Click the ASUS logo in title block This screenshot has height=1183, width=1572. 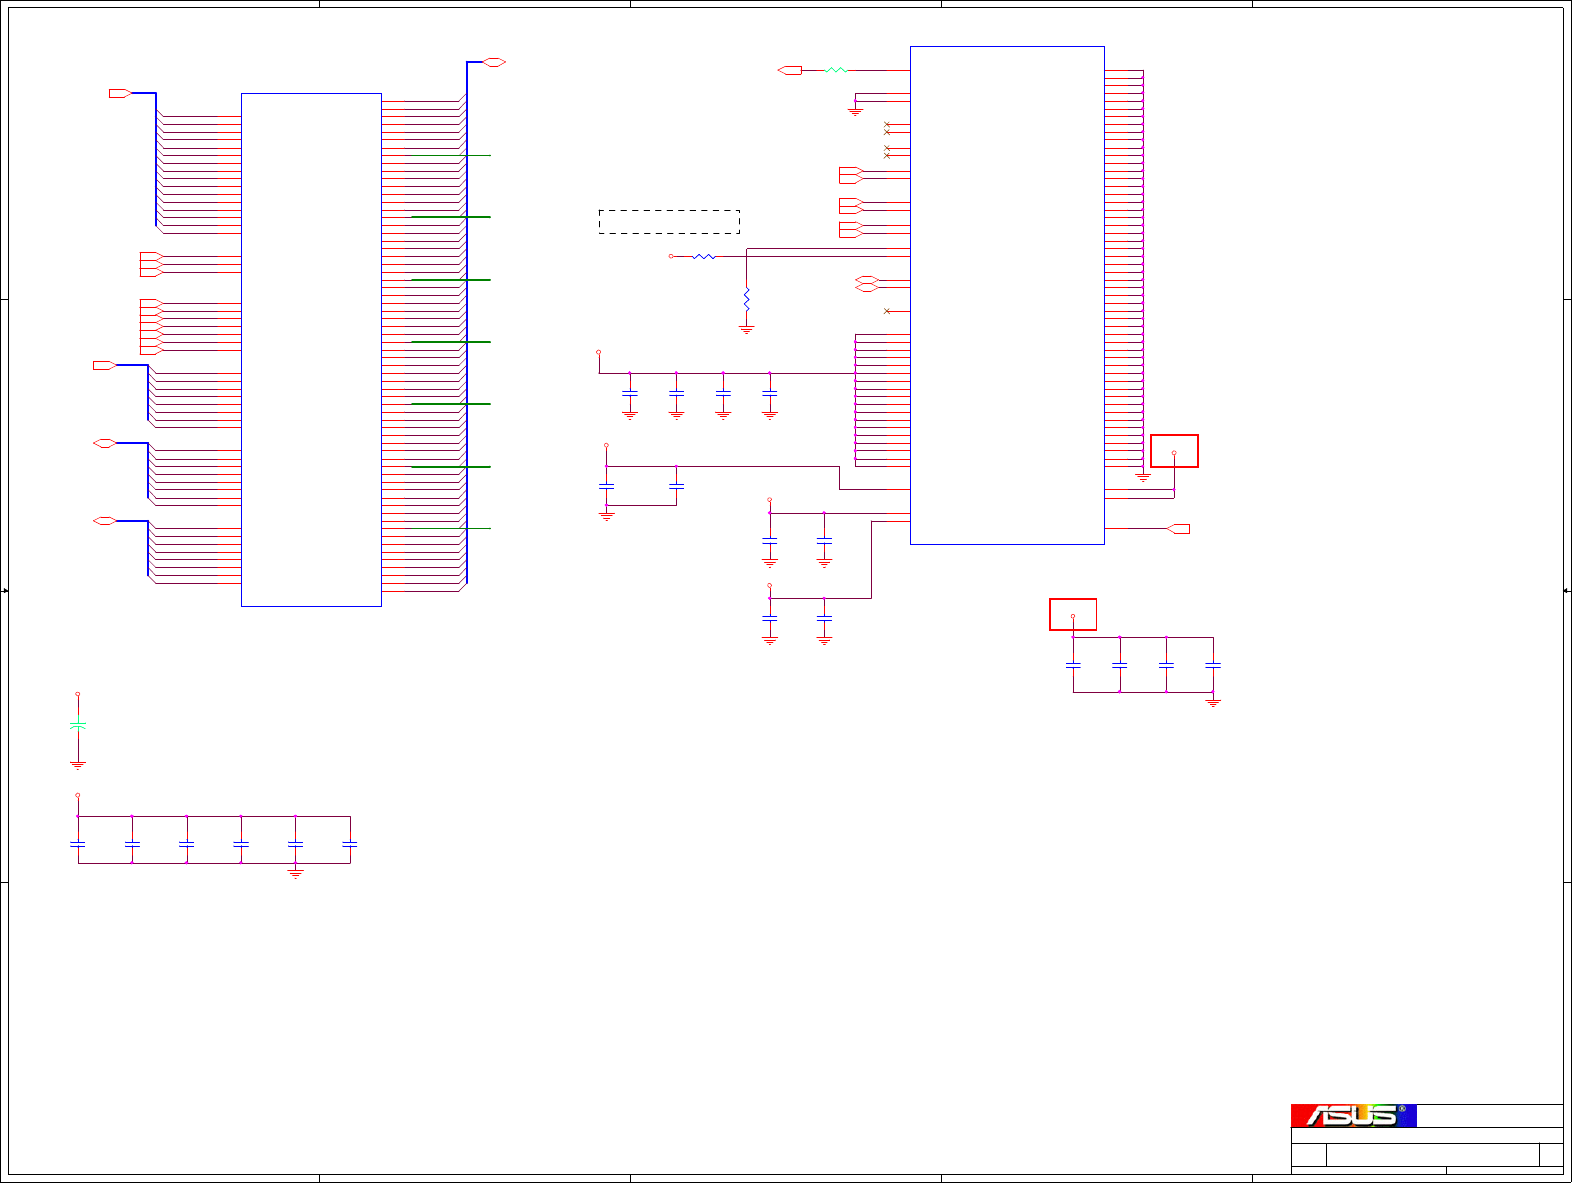pyautogui.click(x=1353, y=1115)
